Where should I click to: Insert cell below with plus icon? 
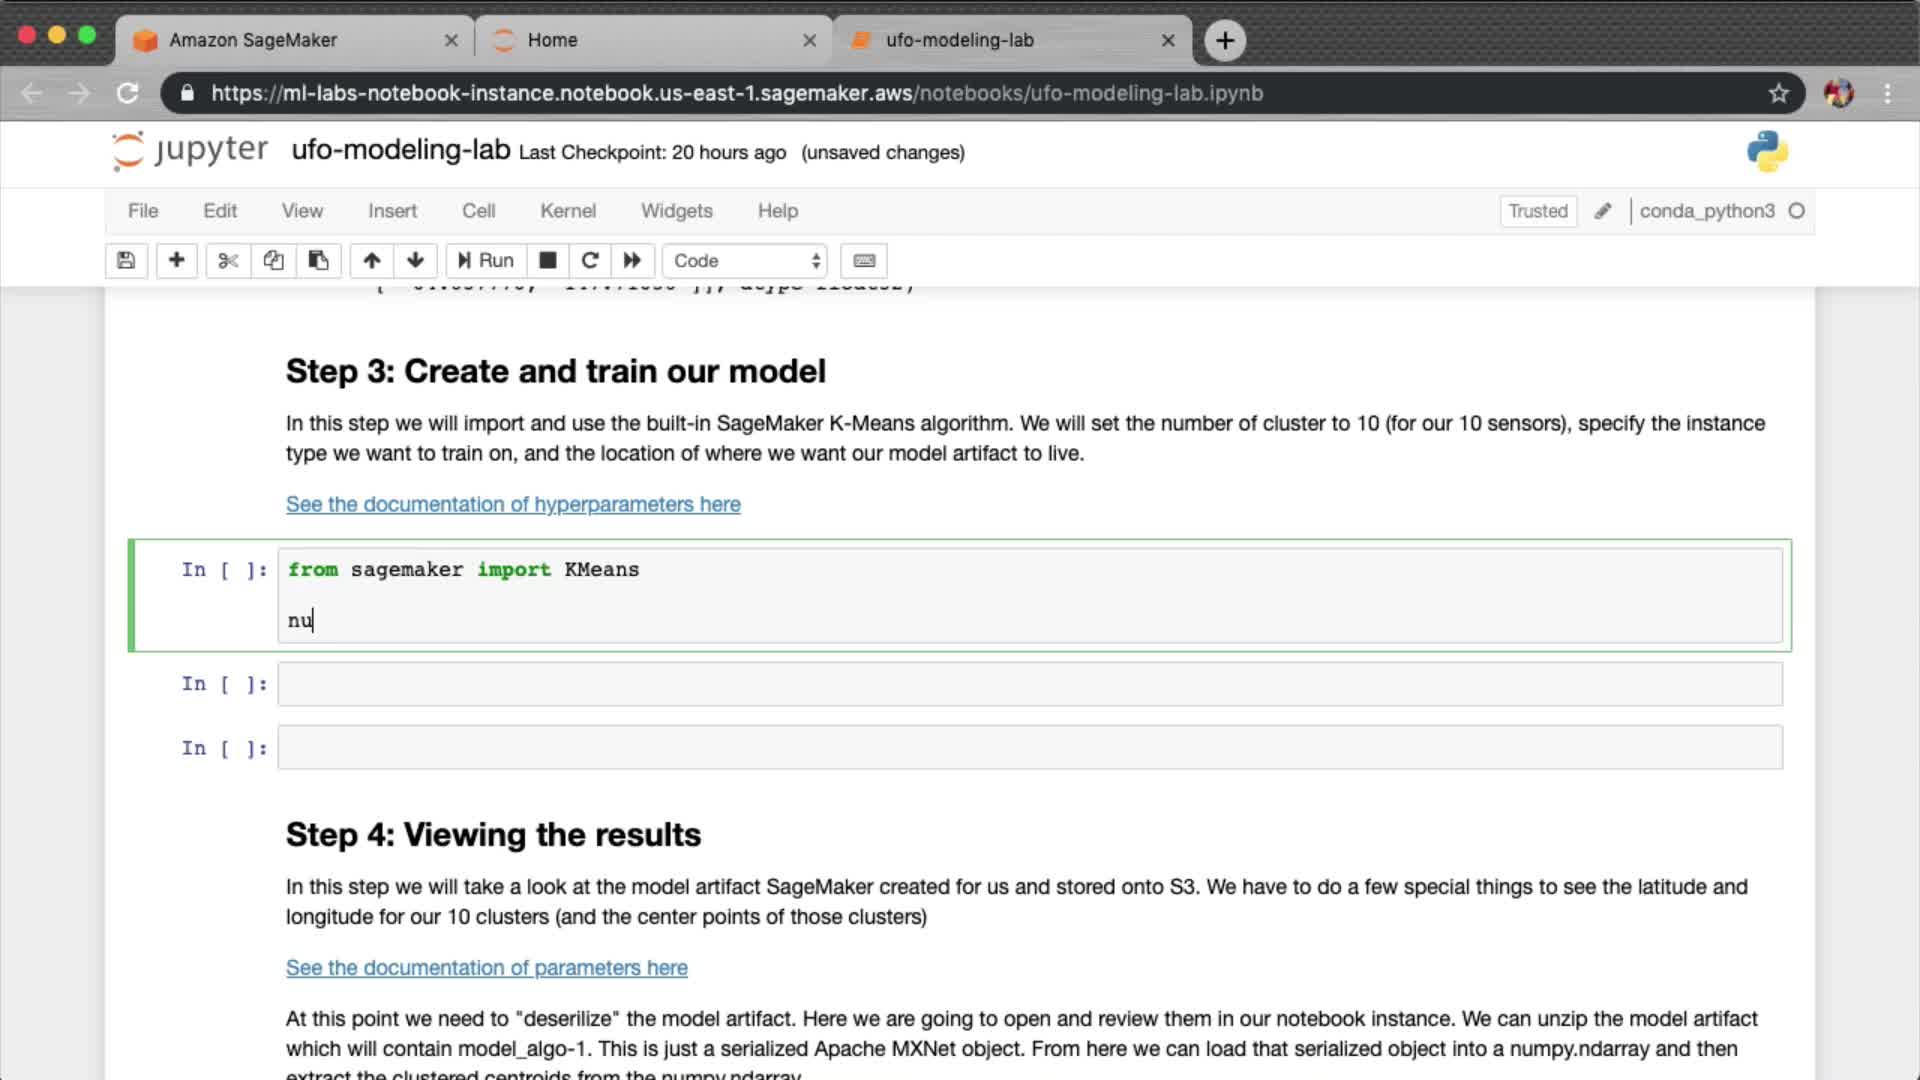[176, 261]
